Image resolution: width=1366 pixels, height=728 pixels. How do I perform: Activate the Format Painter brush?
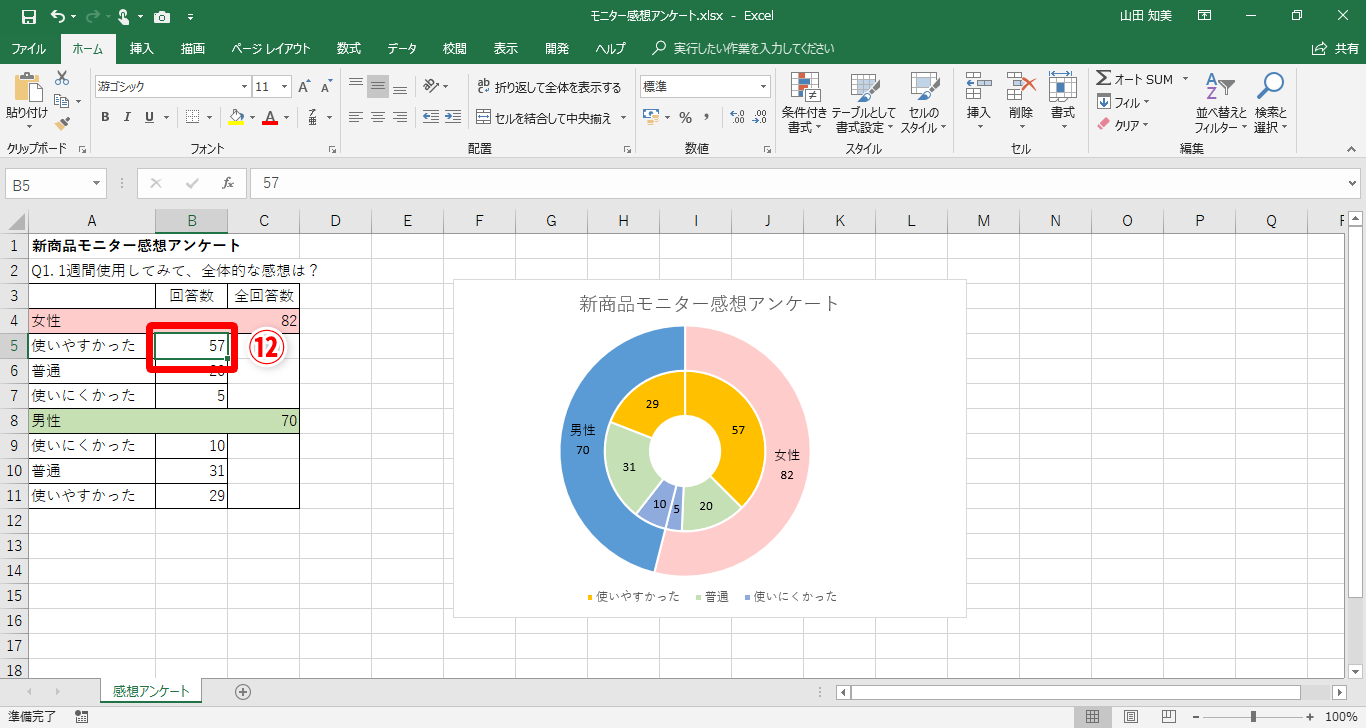(62, 124)
